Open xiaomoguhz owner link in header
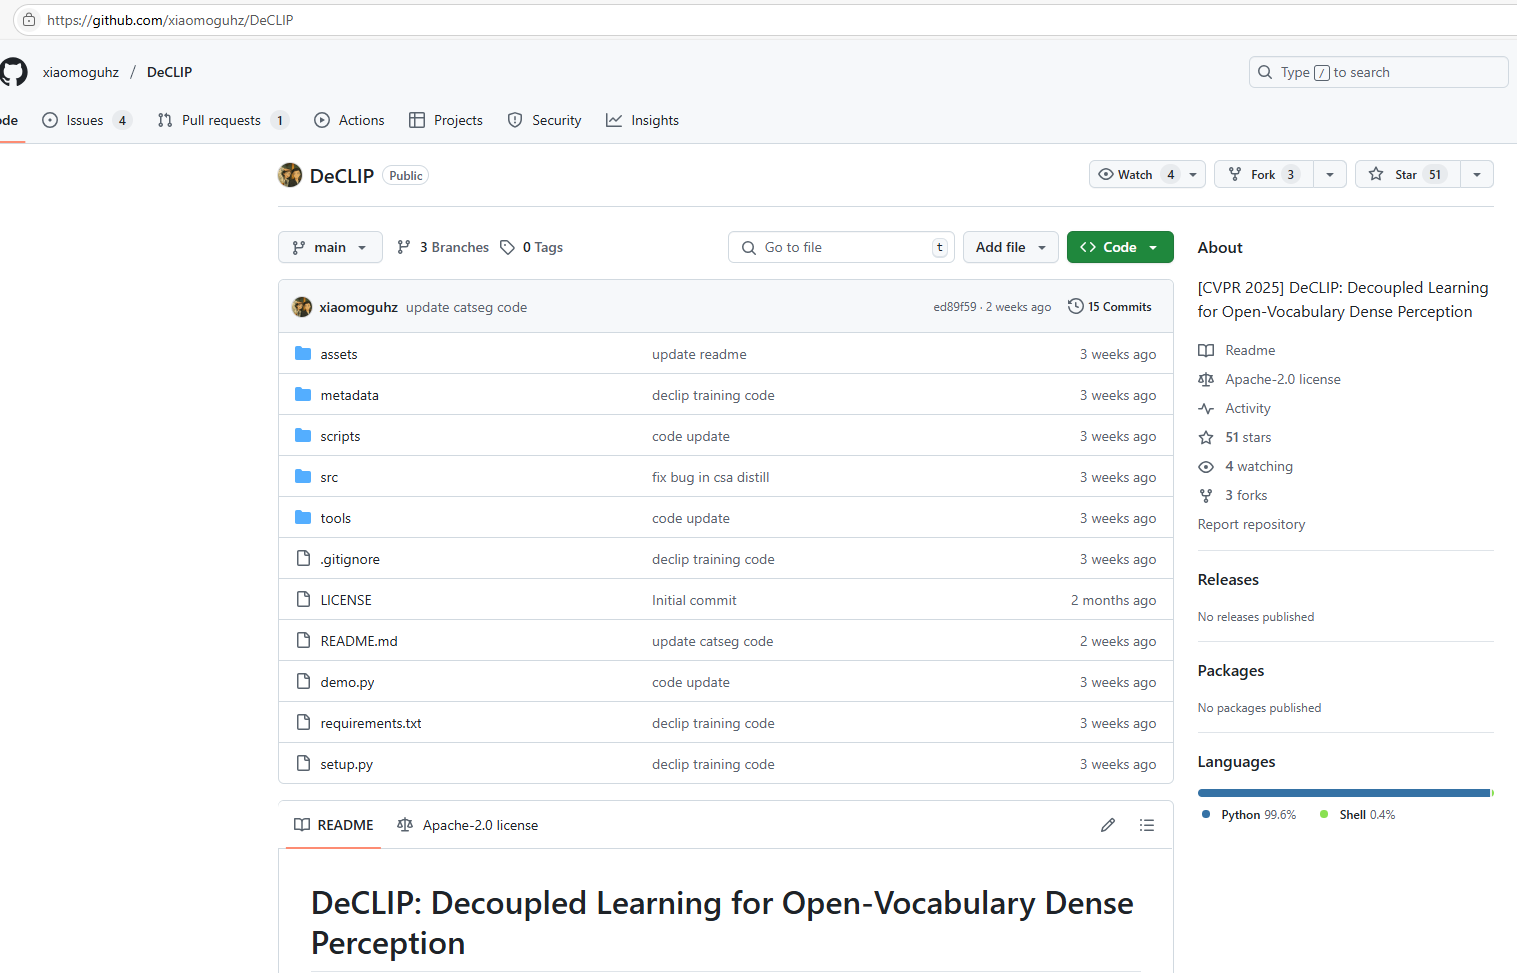This screenshot has height=973, width=1517. 81,72
